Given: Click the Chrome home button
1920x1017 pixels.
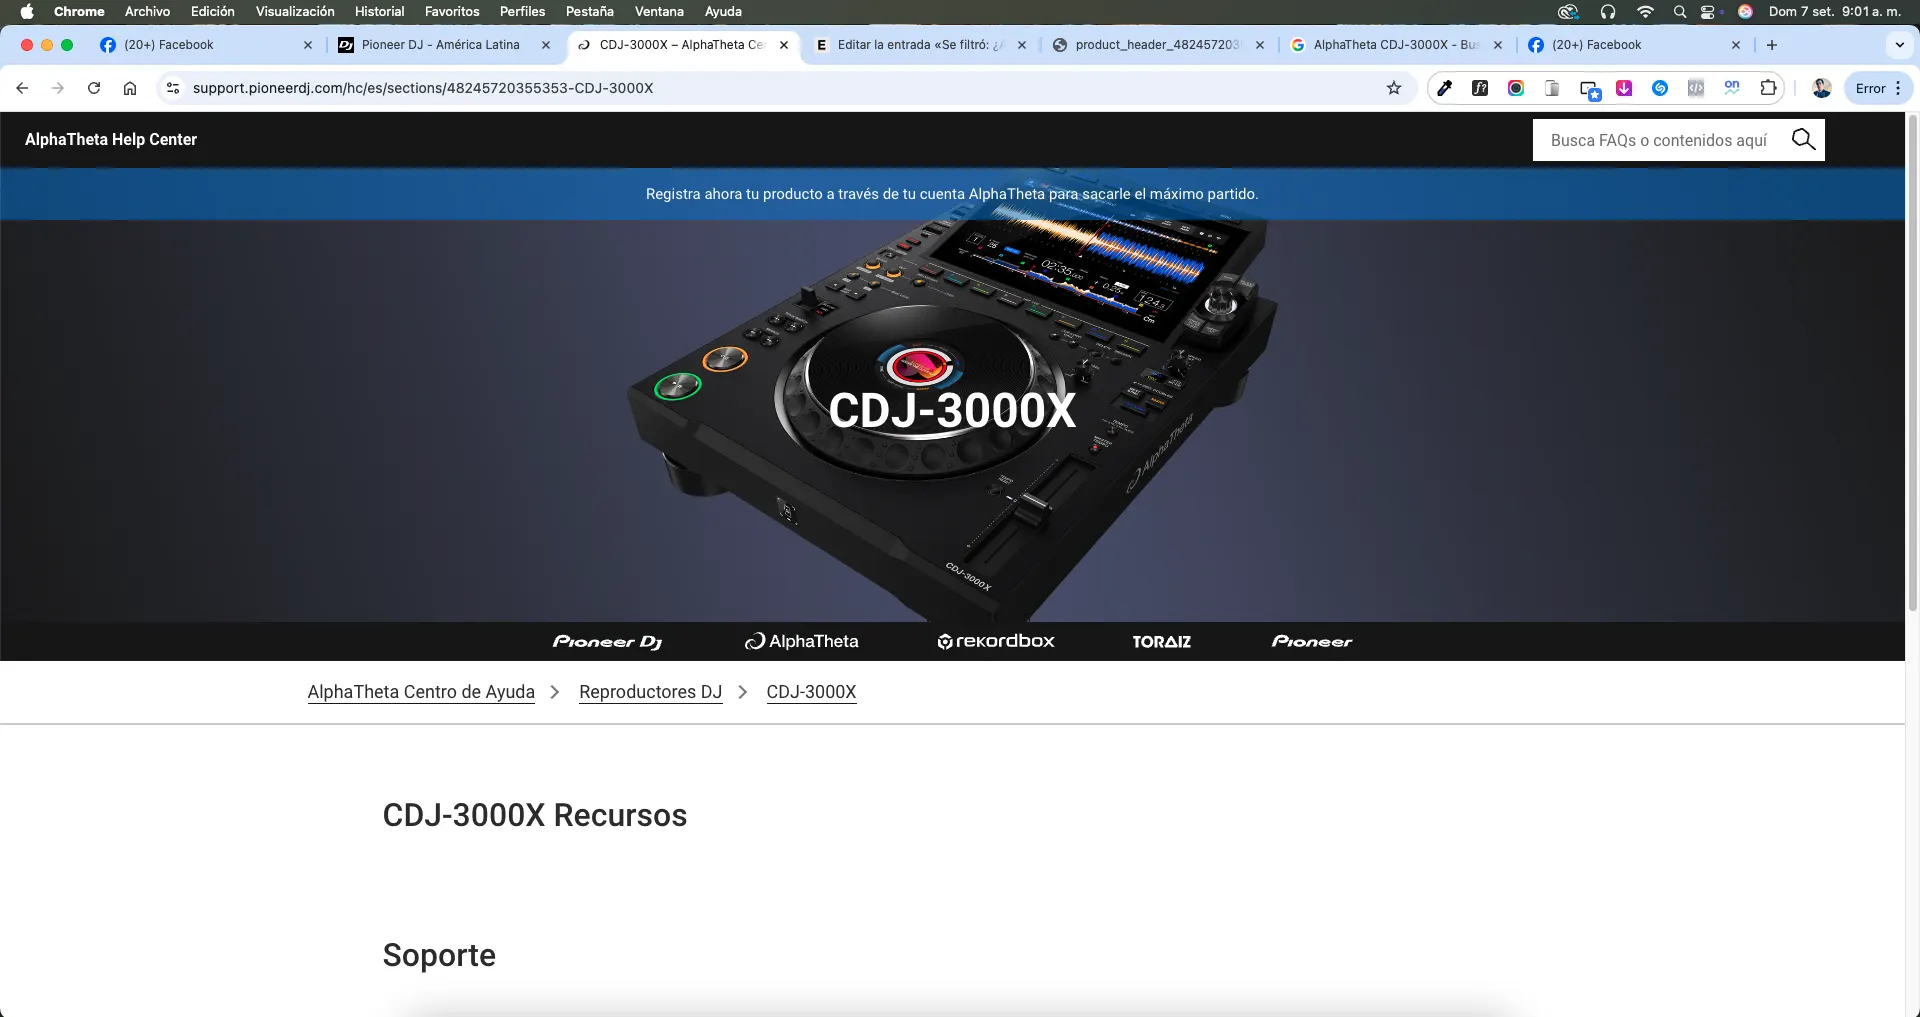Looking at the screenshot, I should click(x=130, y=88).
